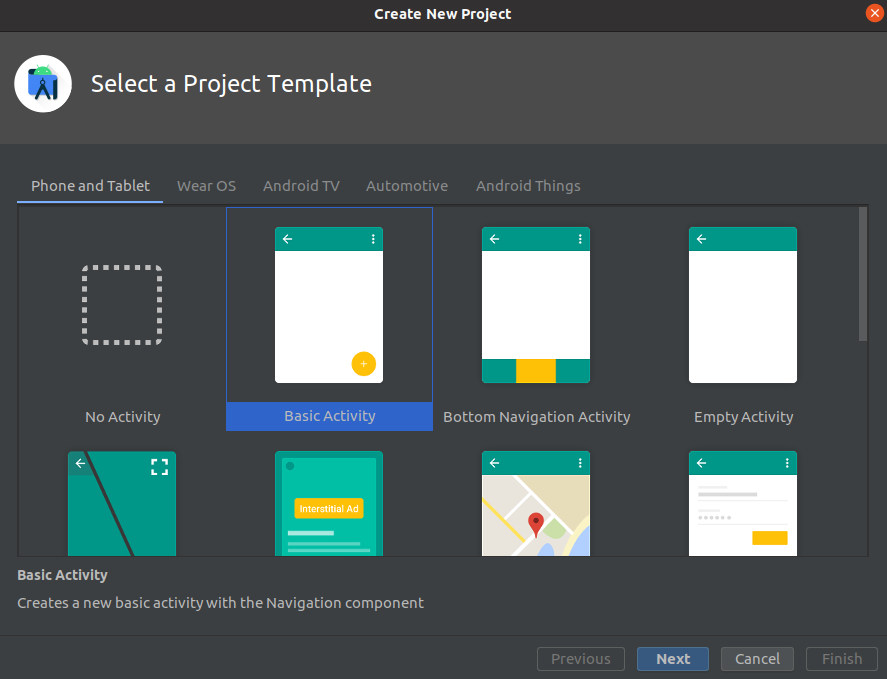Screen dimensions: 887x679
Task: Select the No Activity dashed square template
Action: (x=122, y=306)
